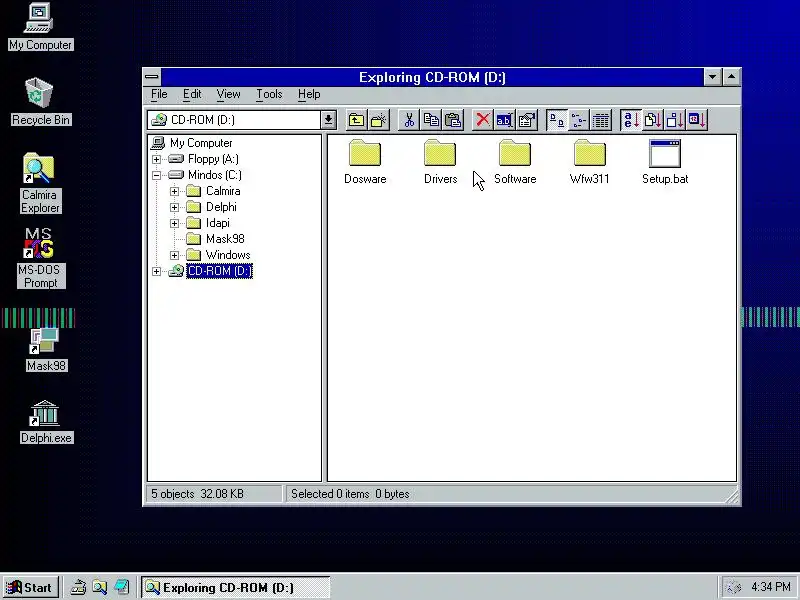
Task: Expand the Windows folder node
Action: coord(174,255)
